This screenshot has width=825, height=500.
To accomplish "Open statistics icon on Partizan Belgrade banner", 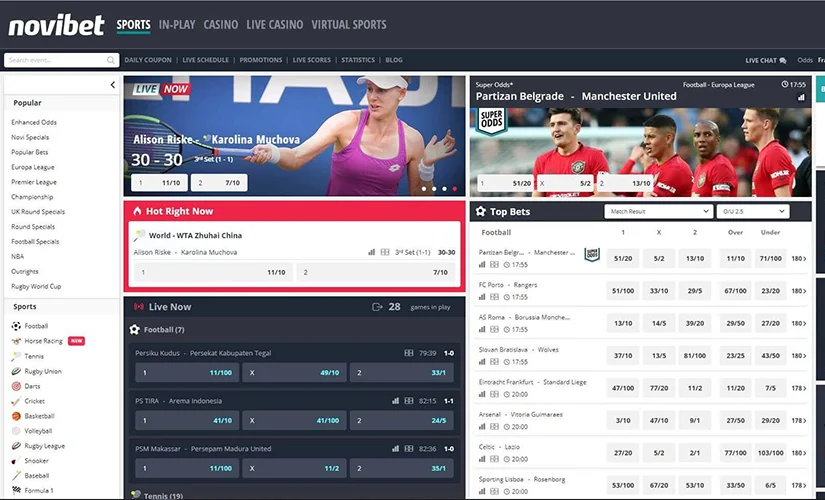I will point(801,97).
